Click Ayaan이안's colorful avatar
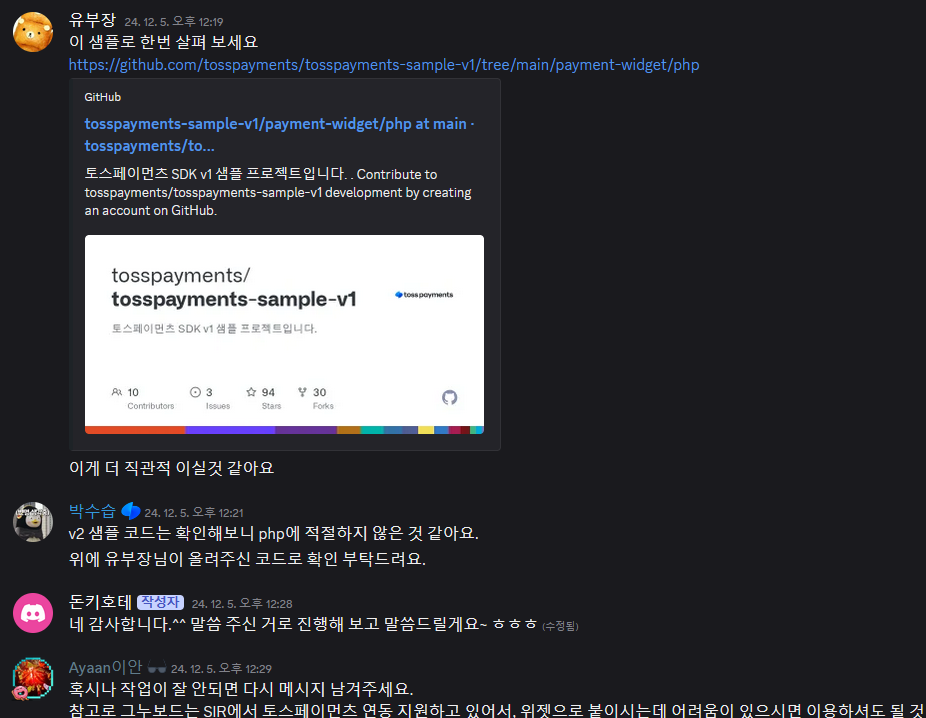The image size is (926, 718). [x=33, y=678]
